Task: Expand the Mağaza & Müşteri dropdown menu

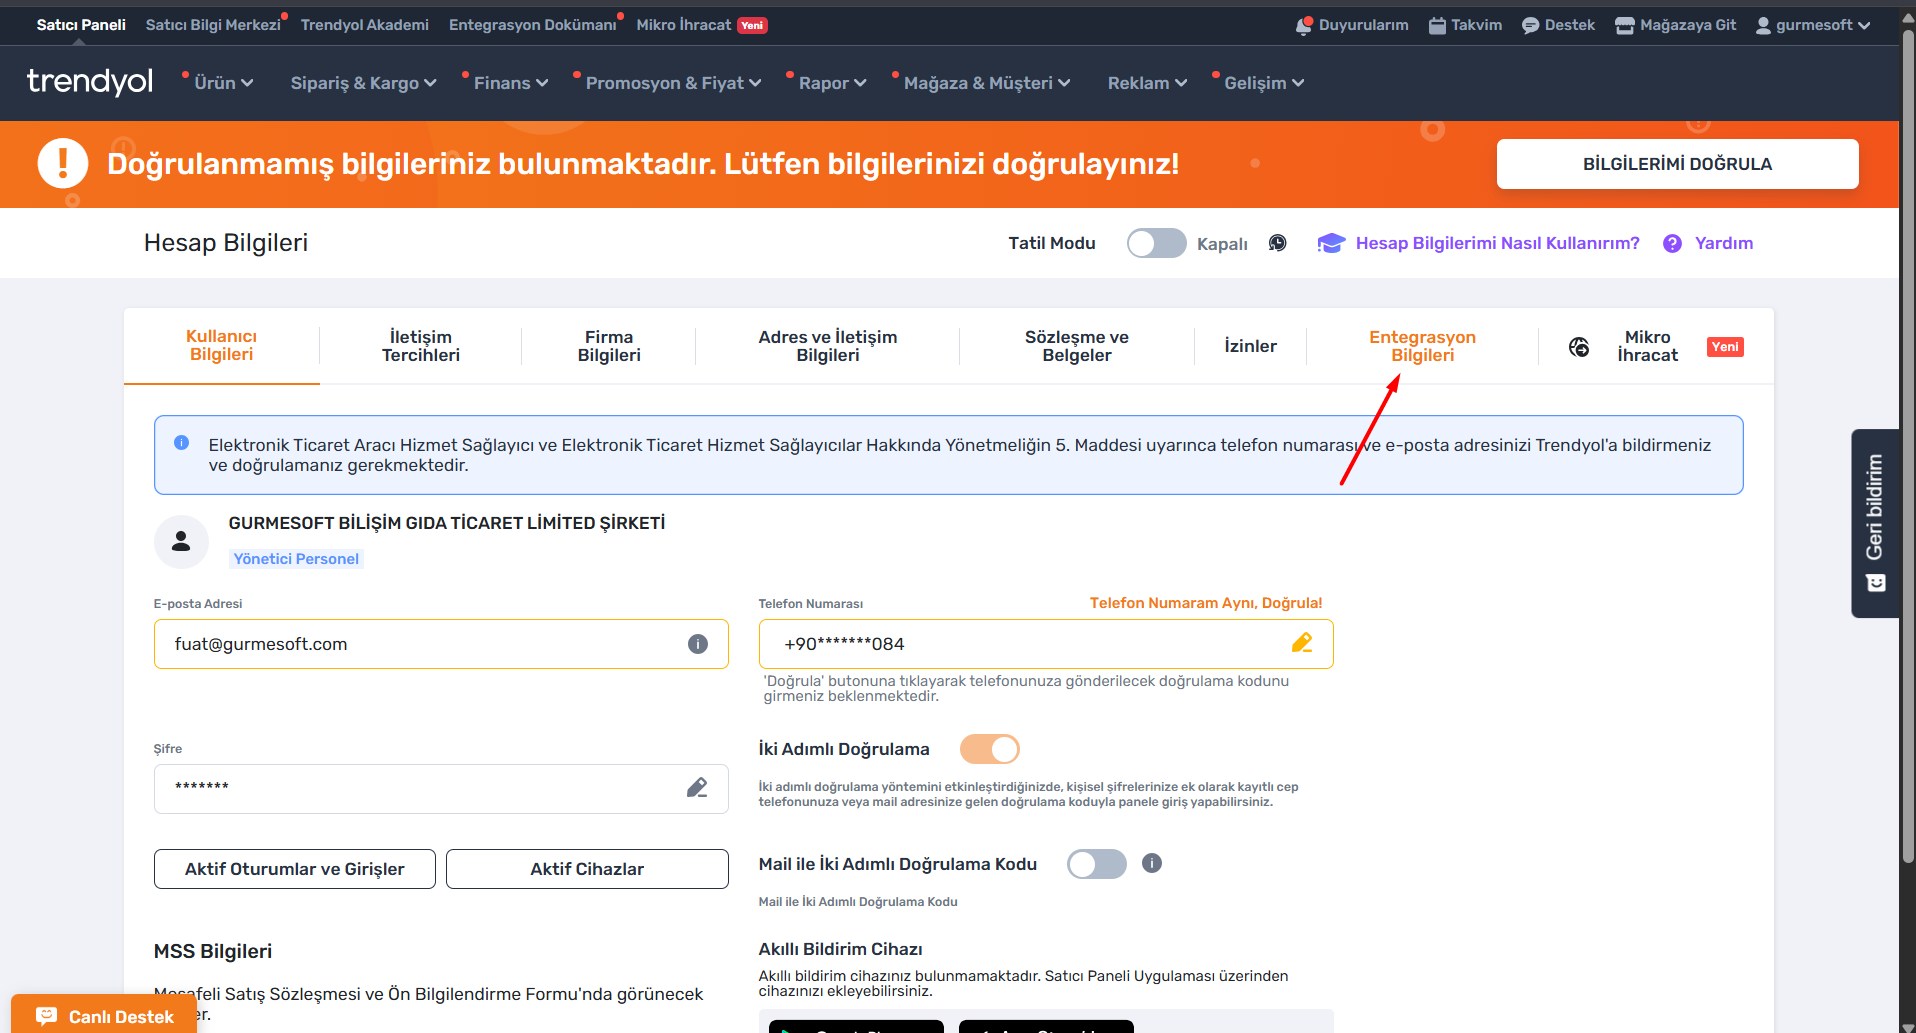Action: click(x=987, y=83)
